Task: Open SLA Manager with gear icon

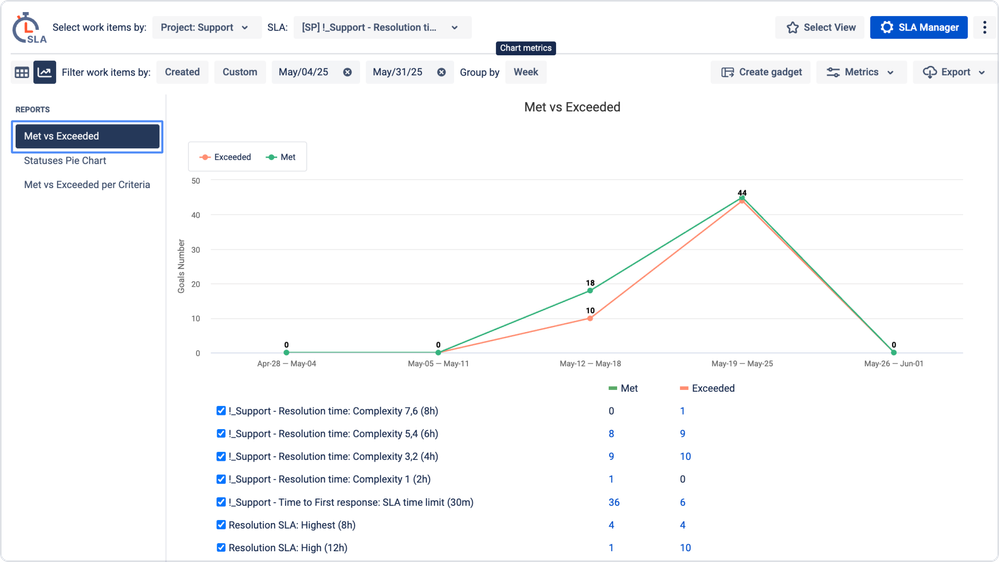Action: [918, 28]
